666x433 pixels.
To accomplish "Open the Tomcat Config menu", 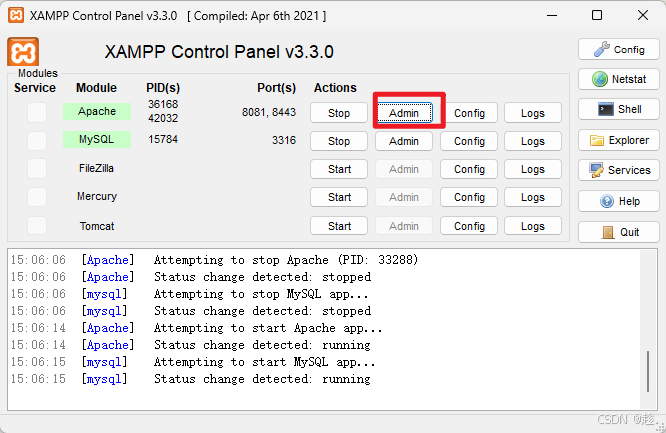I will click(469, 226).
